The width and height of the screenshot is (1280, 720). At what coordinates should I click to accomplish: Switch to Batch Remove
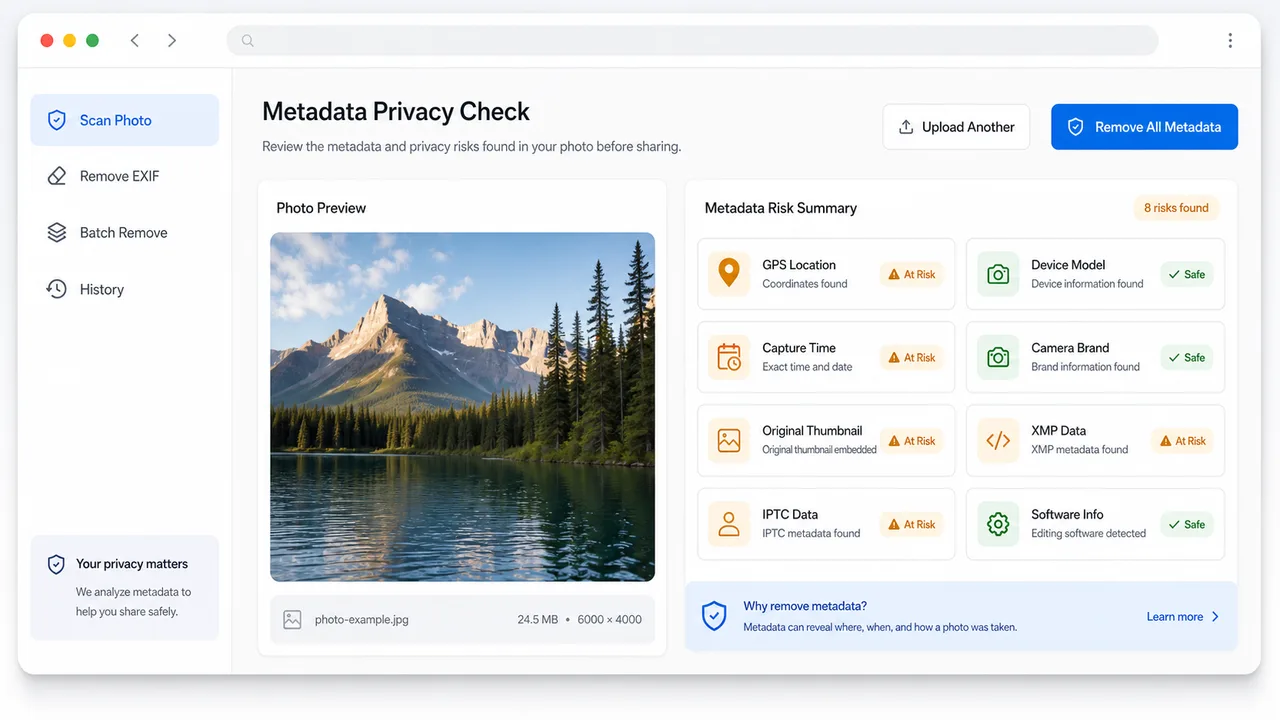coord(124,232)
